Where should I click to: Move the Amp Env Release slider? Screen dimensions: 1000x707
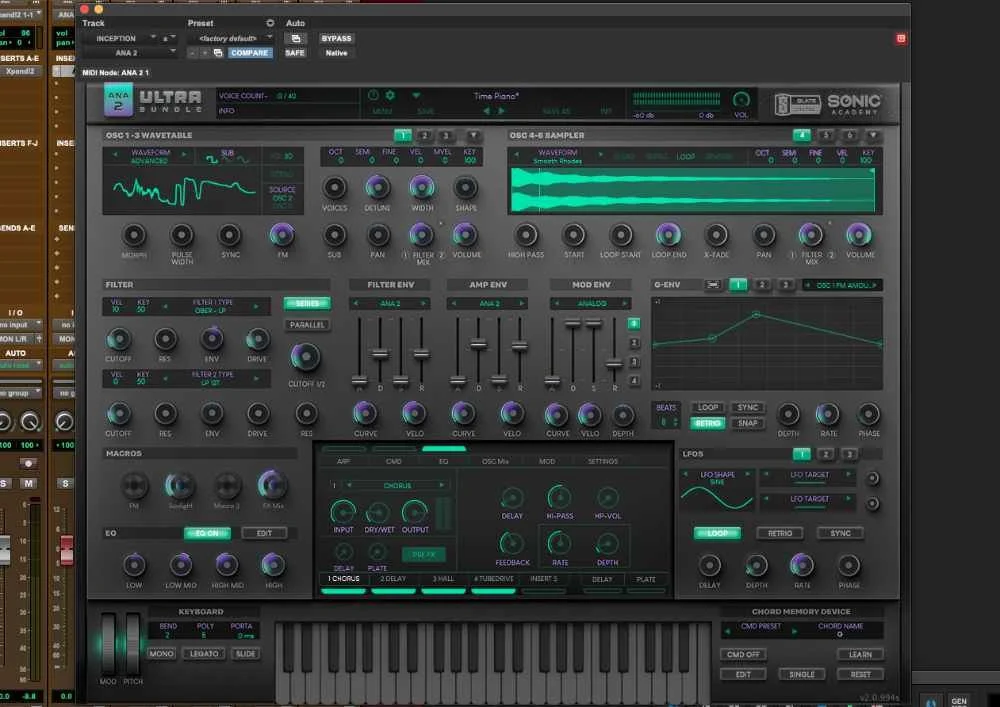(x=520, y=346)
